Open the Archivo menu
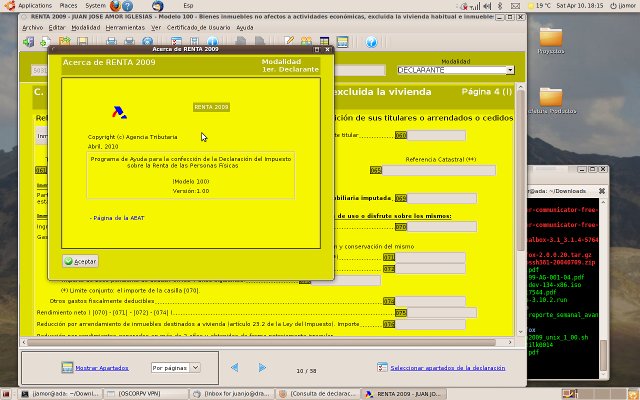 coord(33,28)
